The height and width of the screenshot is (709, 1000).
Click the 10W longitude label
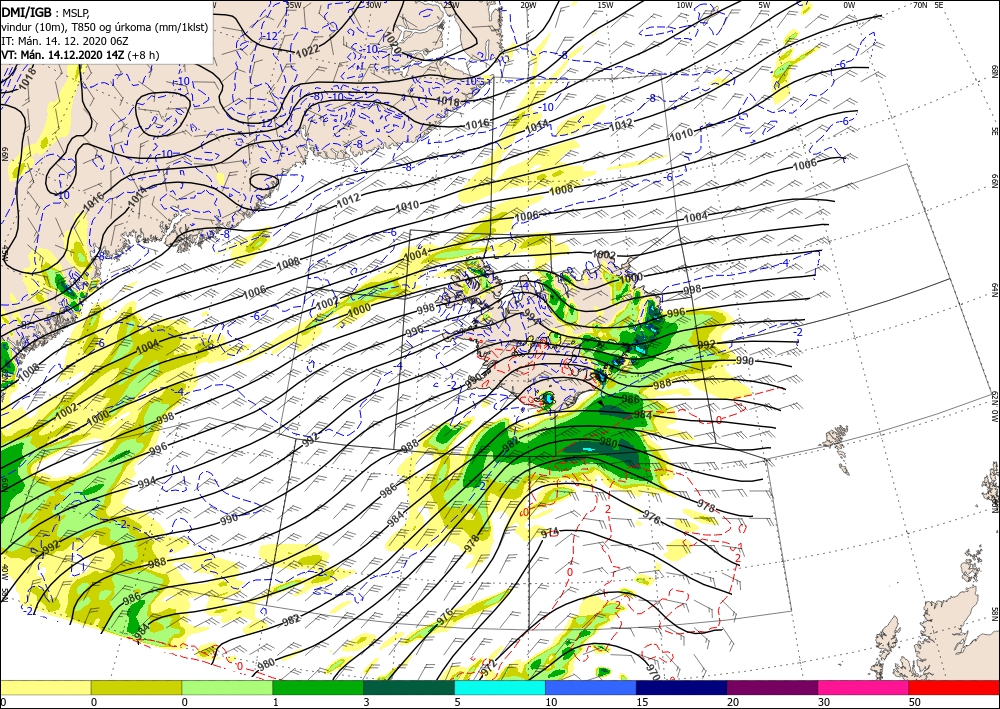pos(684,5)
